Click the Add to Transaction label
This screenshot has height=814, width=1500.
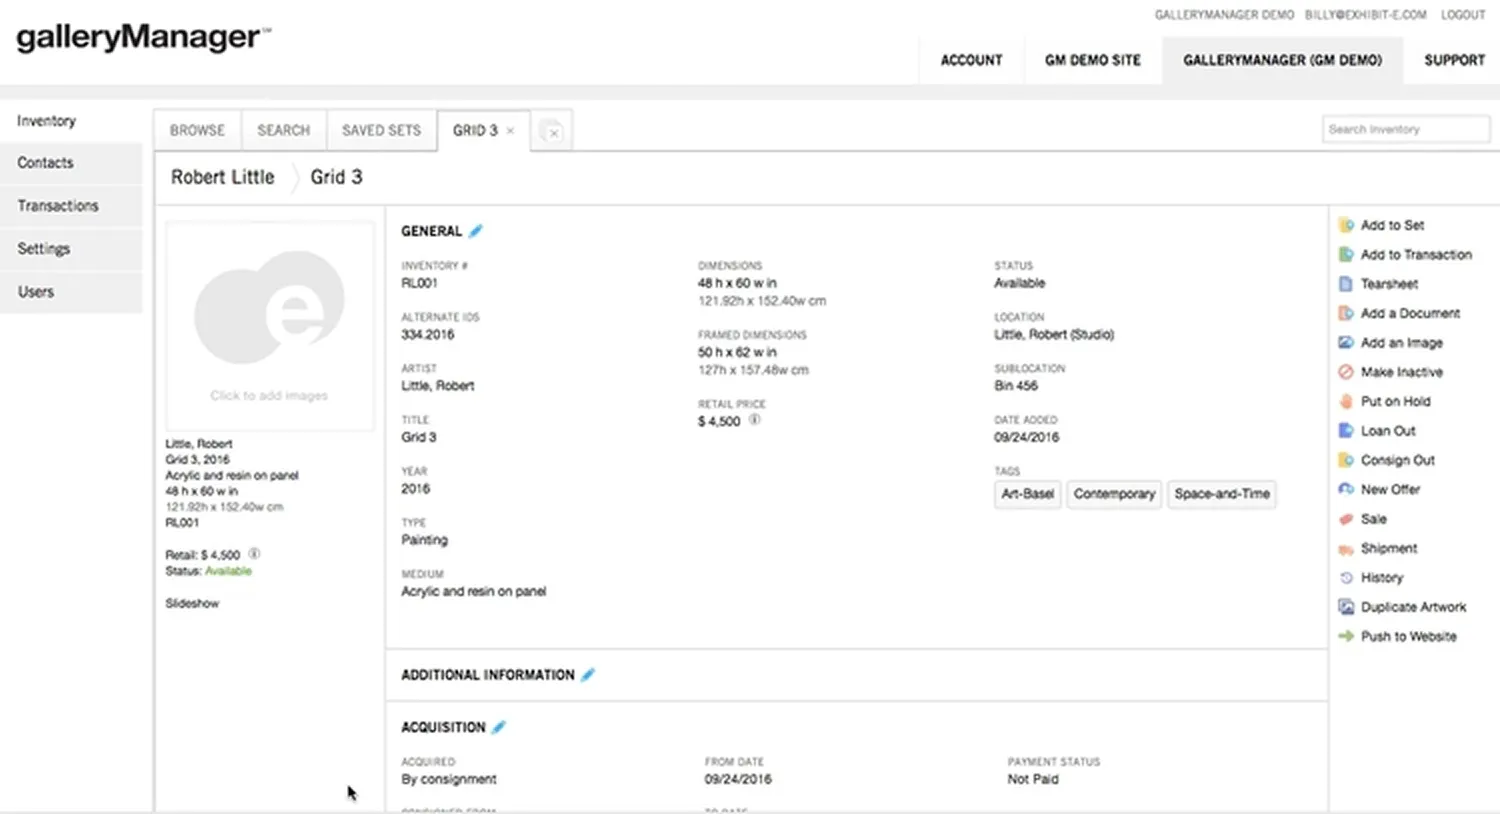1416,255
